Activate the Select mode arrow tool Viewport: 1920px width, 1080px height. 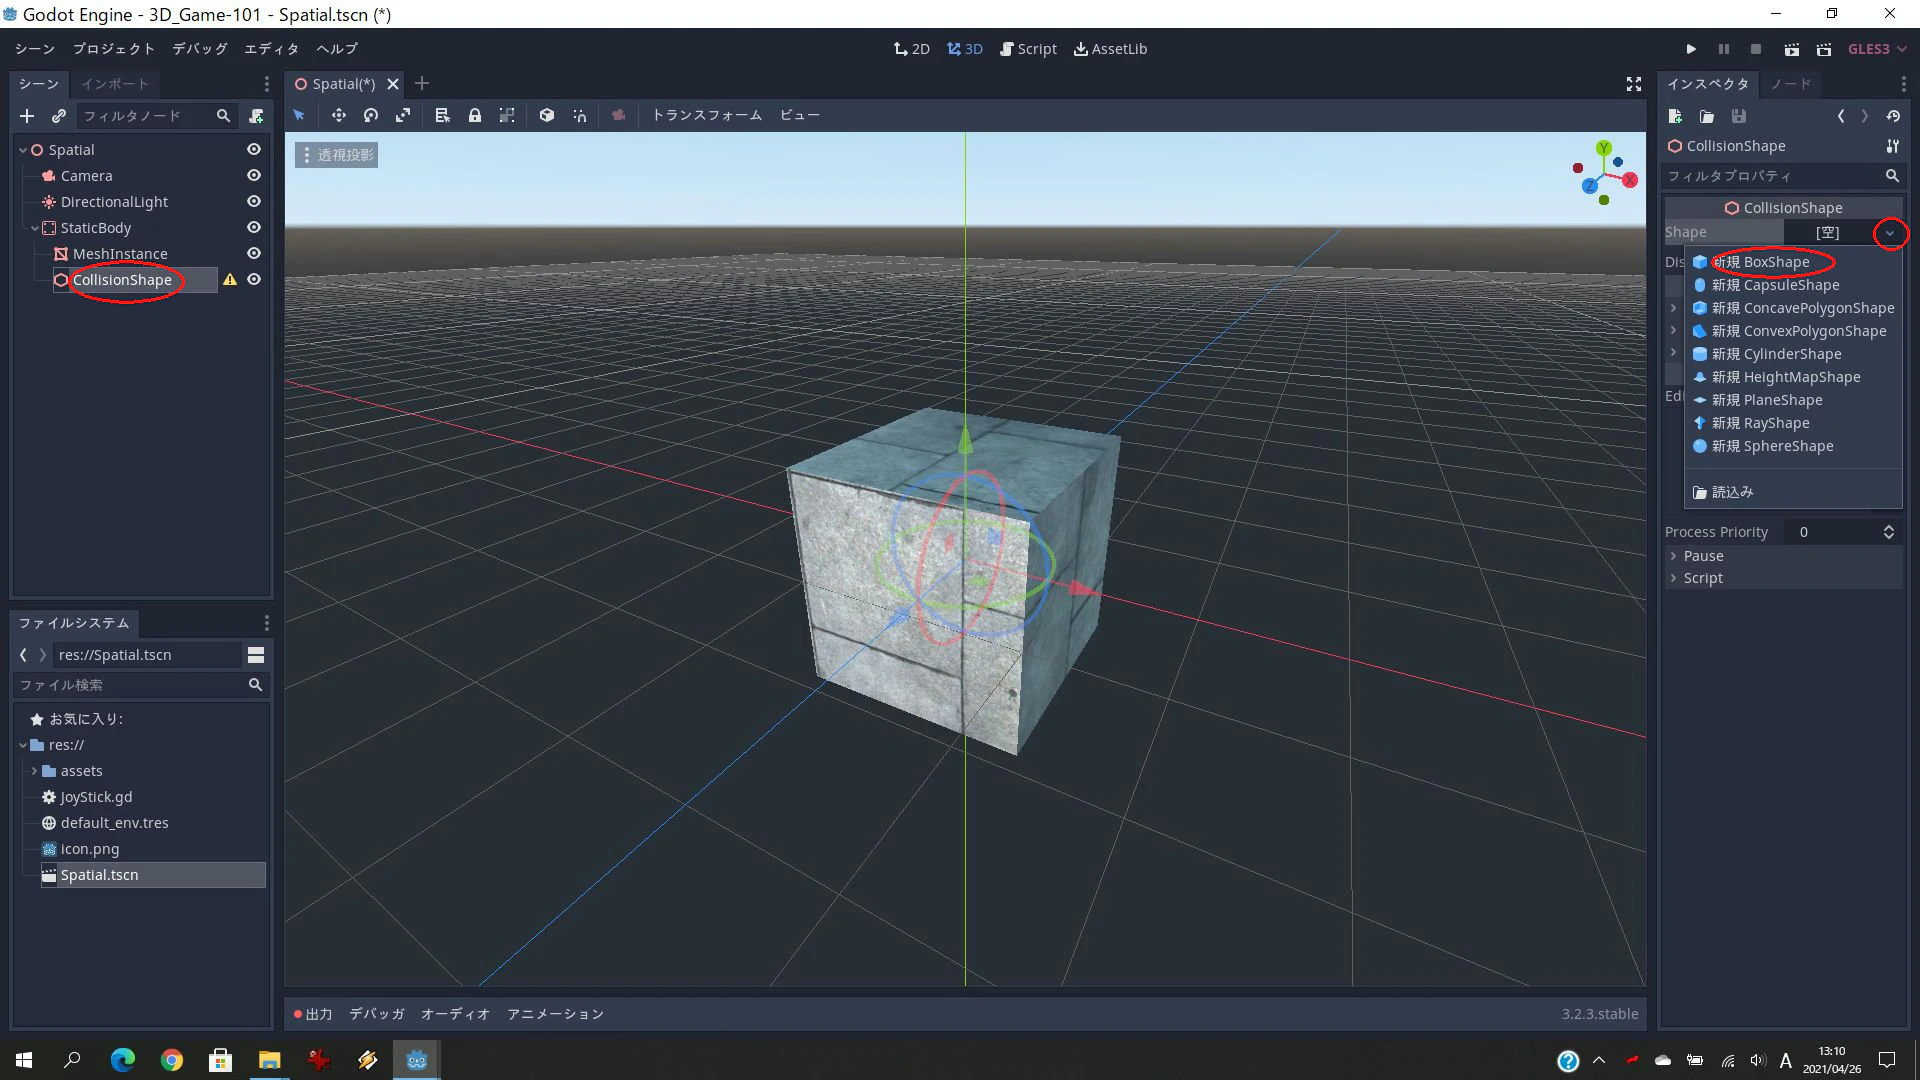click(299, 115)
